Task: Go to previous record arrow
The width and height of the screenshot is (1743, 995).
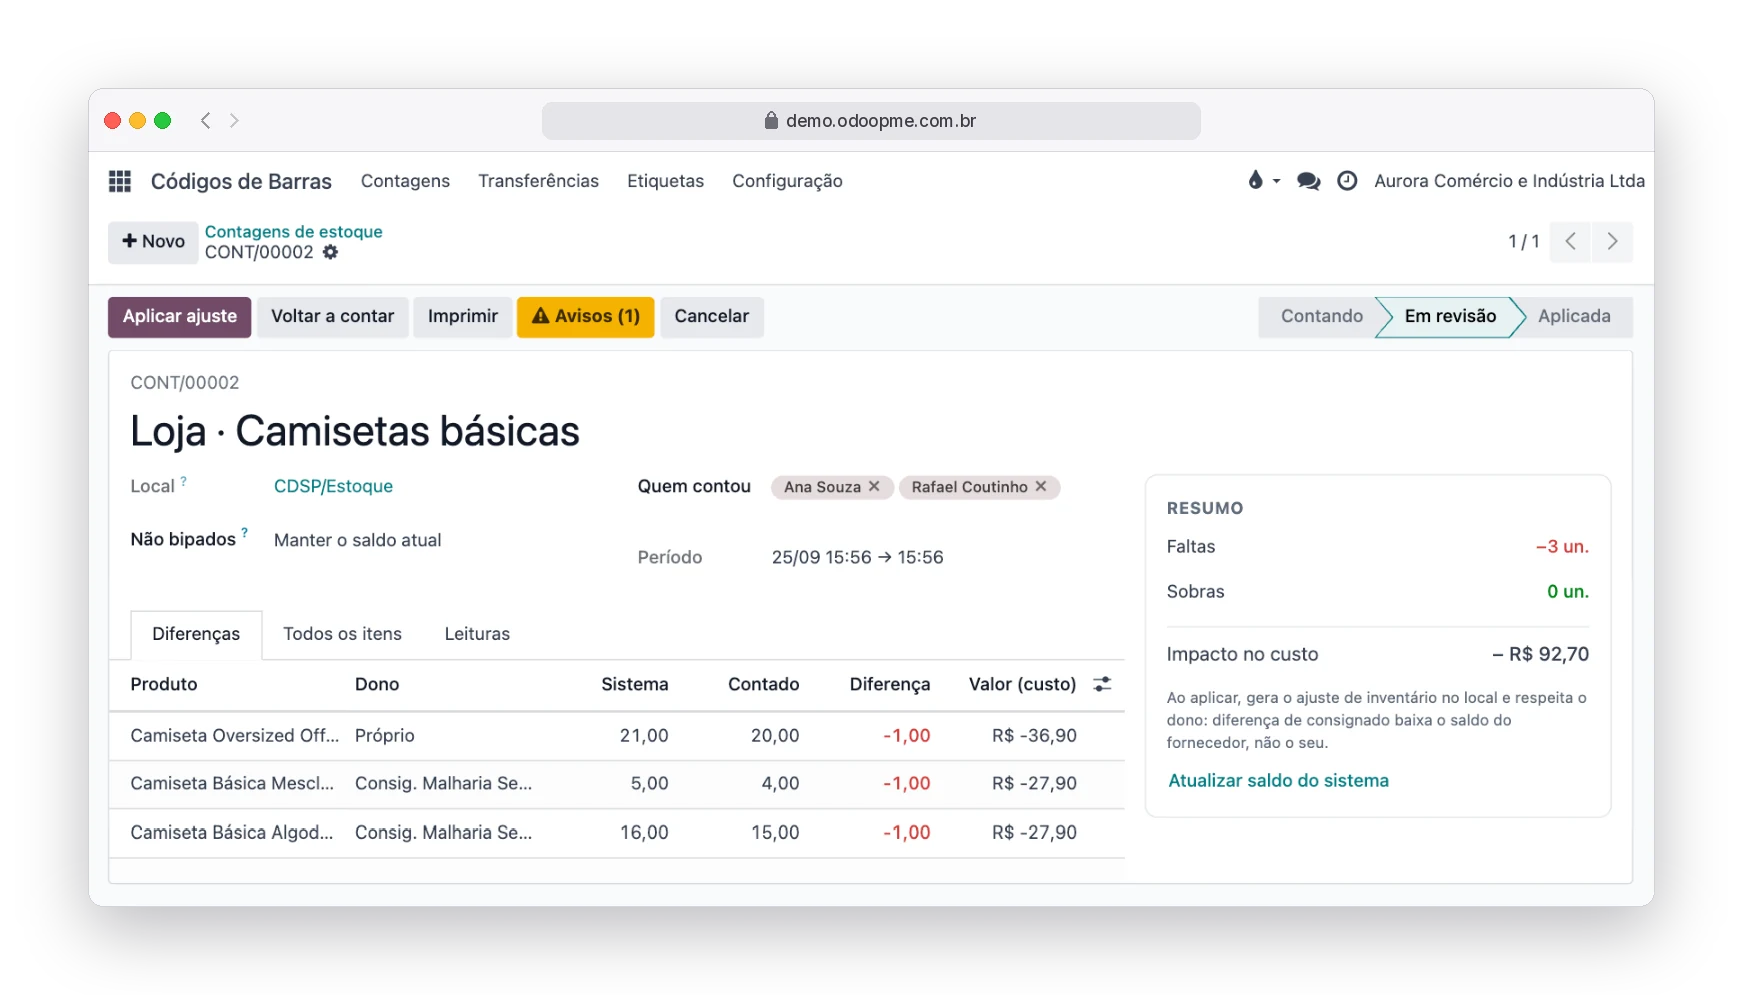Action: 1571,241
